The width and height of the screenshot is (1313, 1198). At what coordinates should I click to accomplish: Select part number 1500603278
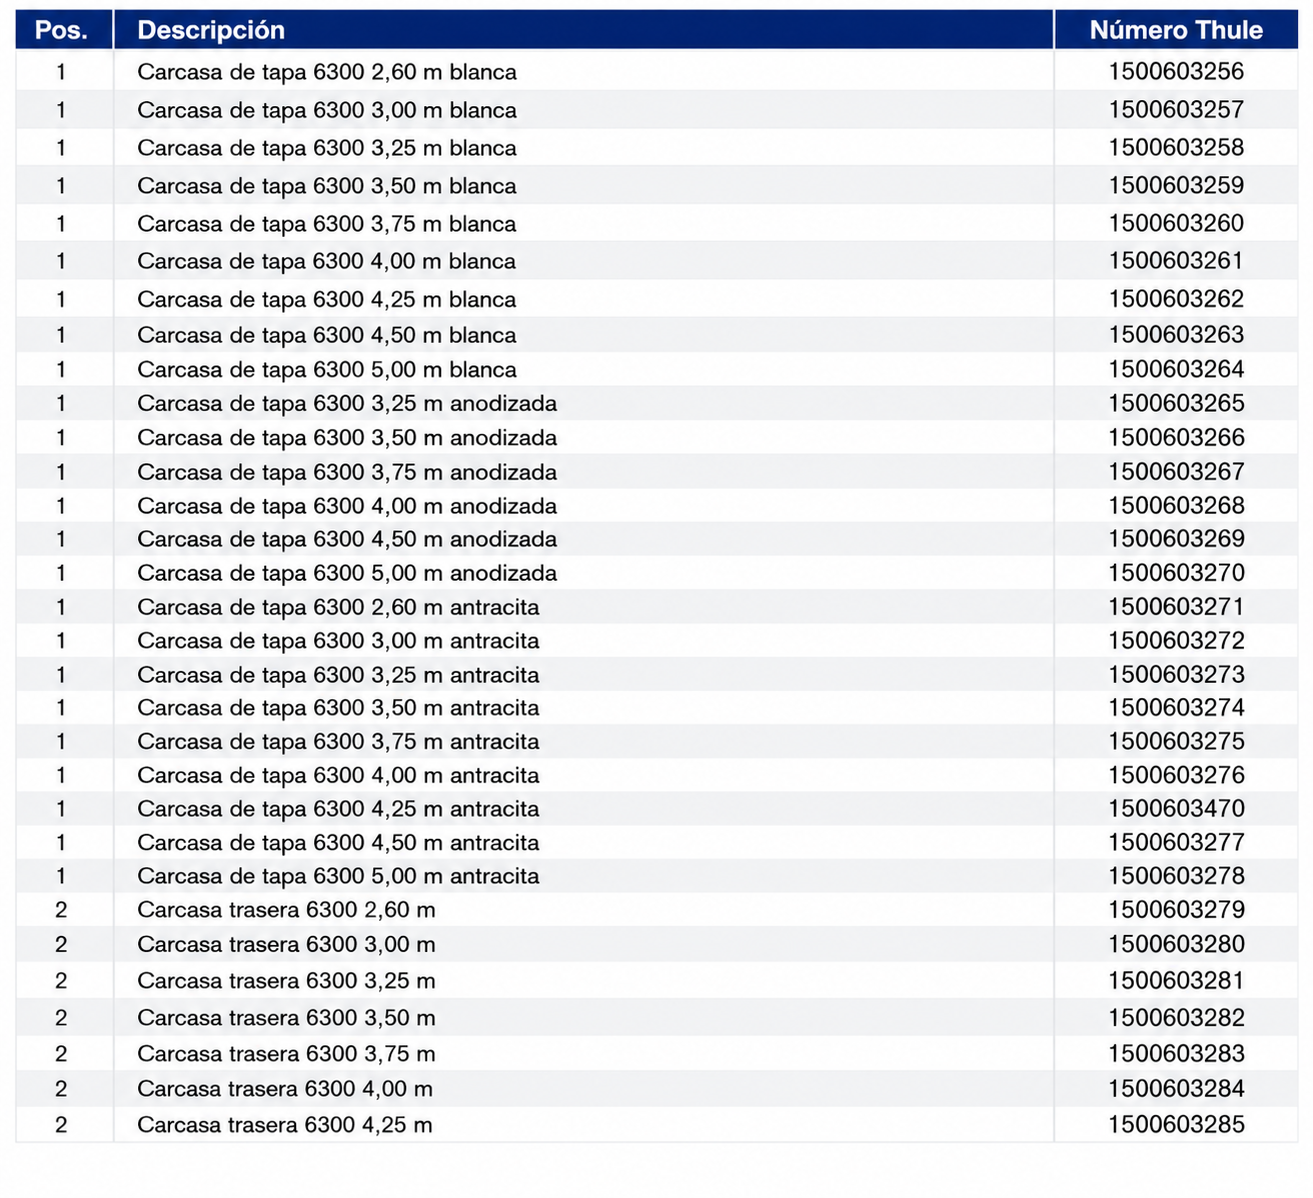tap(1176, 876)
